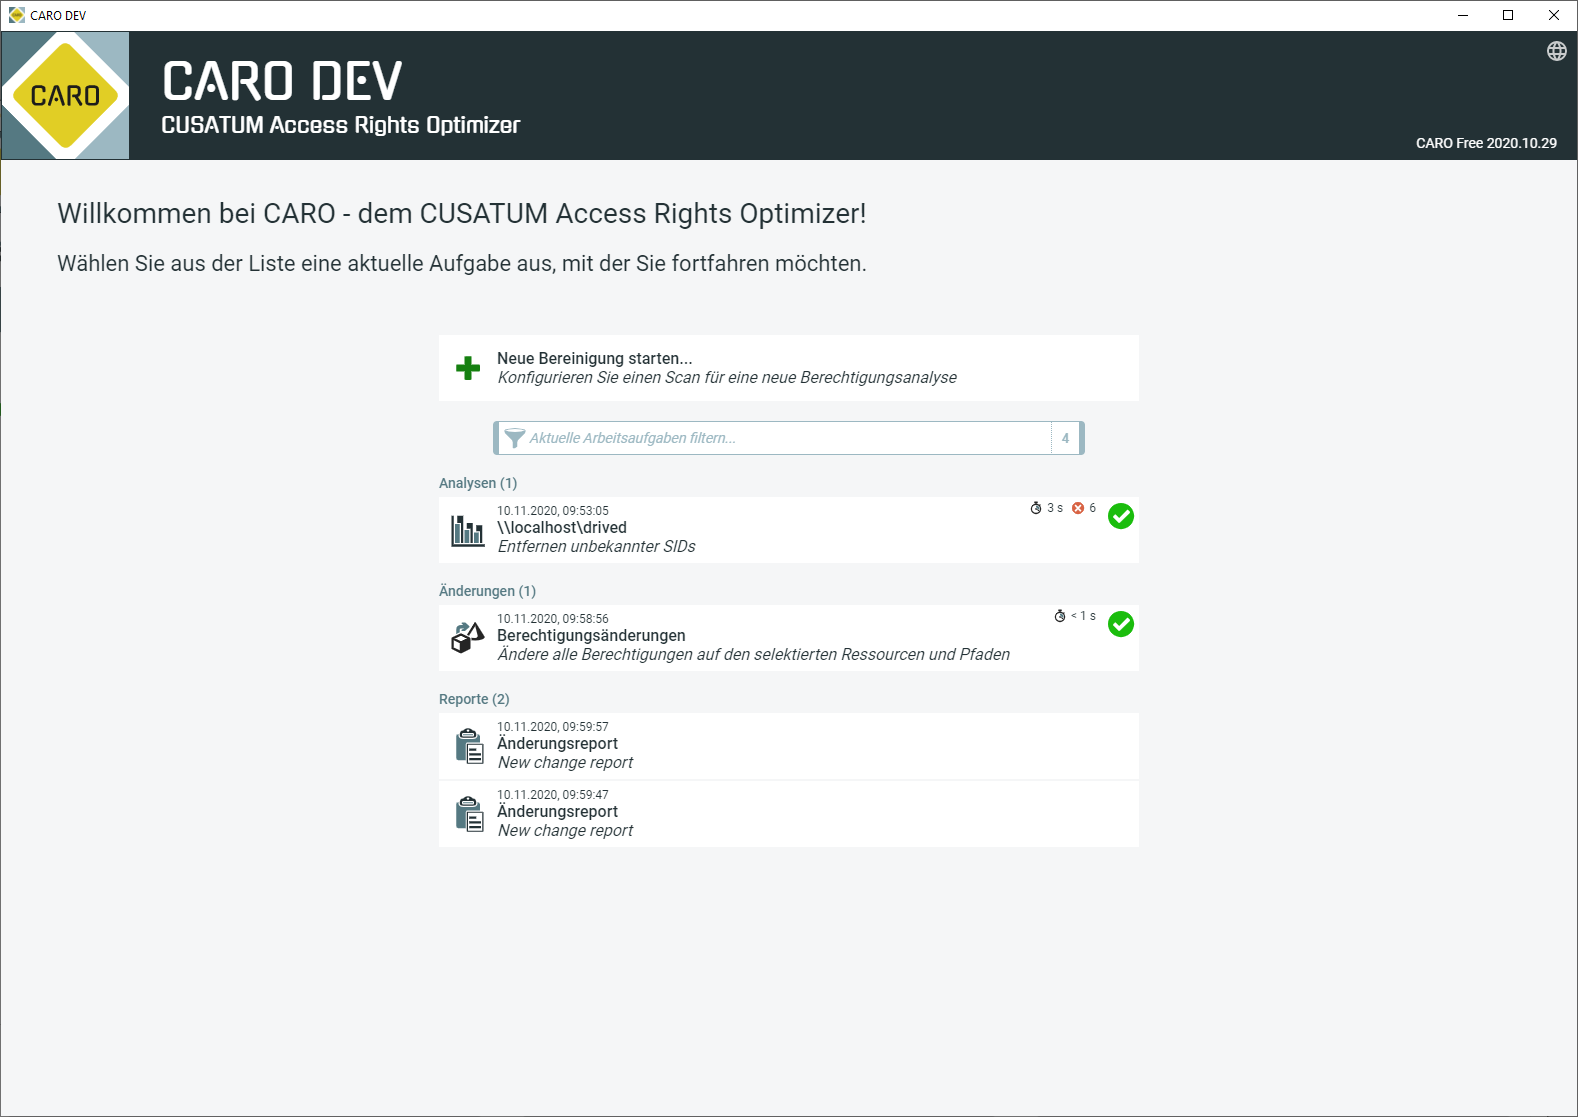Click the CARO diamond logo
Viewport: 1578px width, 1117px height.
pos(66,95)
